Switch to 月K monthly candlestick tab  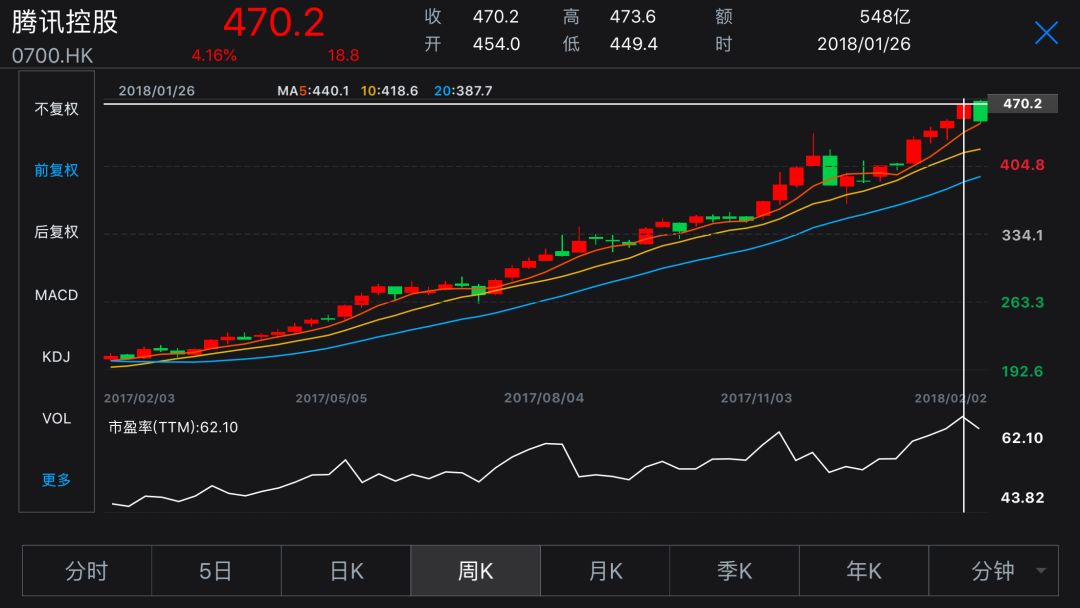pyautogui.click(x=605, y=571)
